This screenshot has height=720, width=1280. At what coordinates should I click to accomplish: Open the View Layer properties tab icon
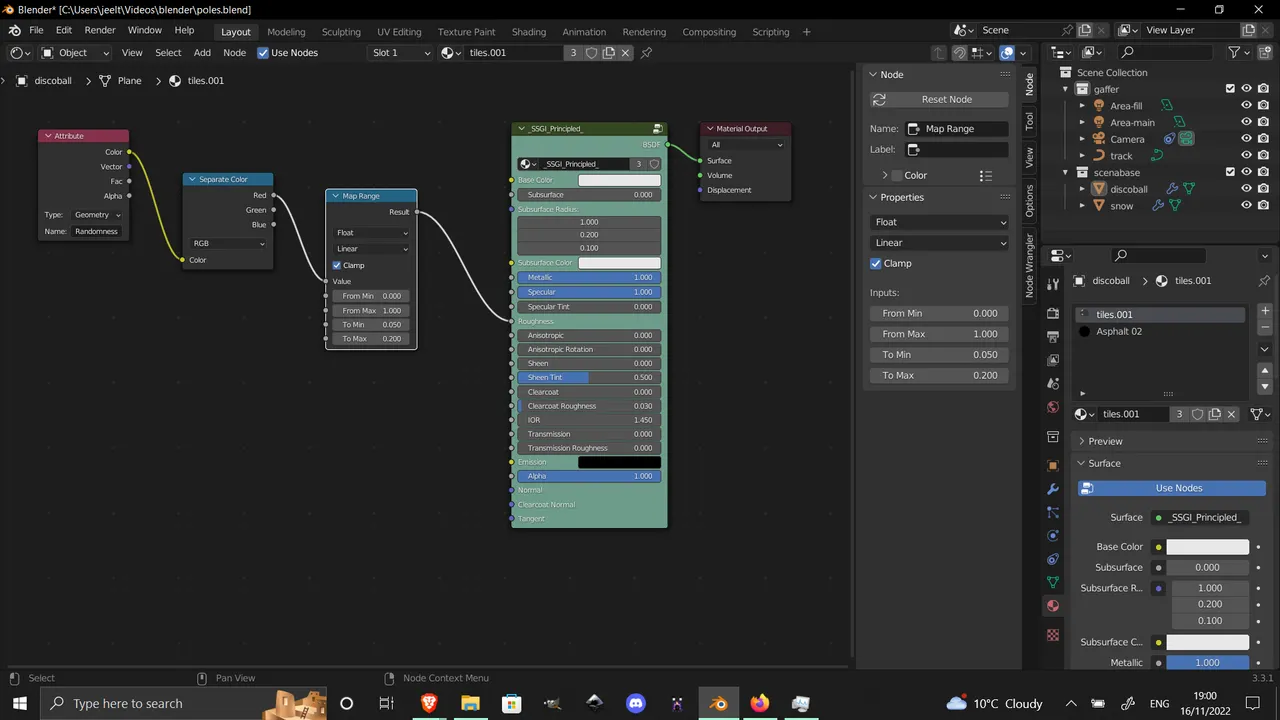coord(1053,360)
